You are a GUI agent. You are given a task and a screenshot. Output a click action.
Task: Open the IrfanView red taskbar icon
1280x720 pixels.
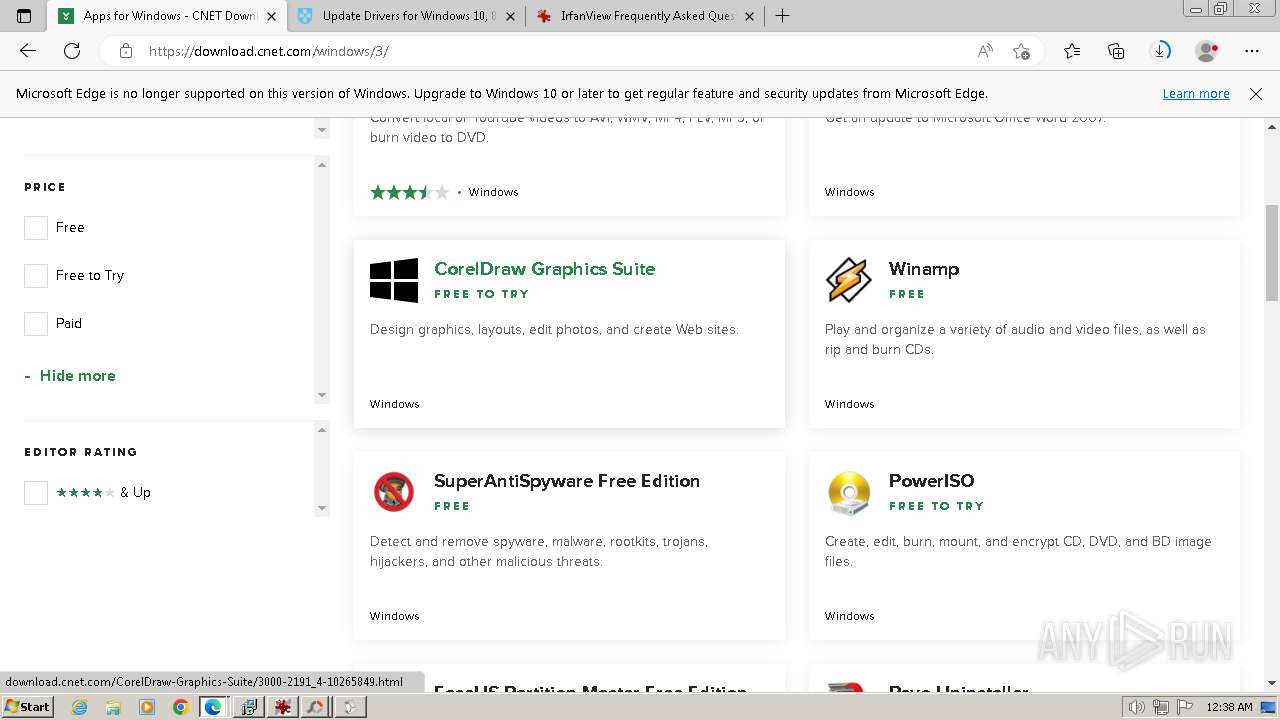pyautogui.click(x=283, y=707)
